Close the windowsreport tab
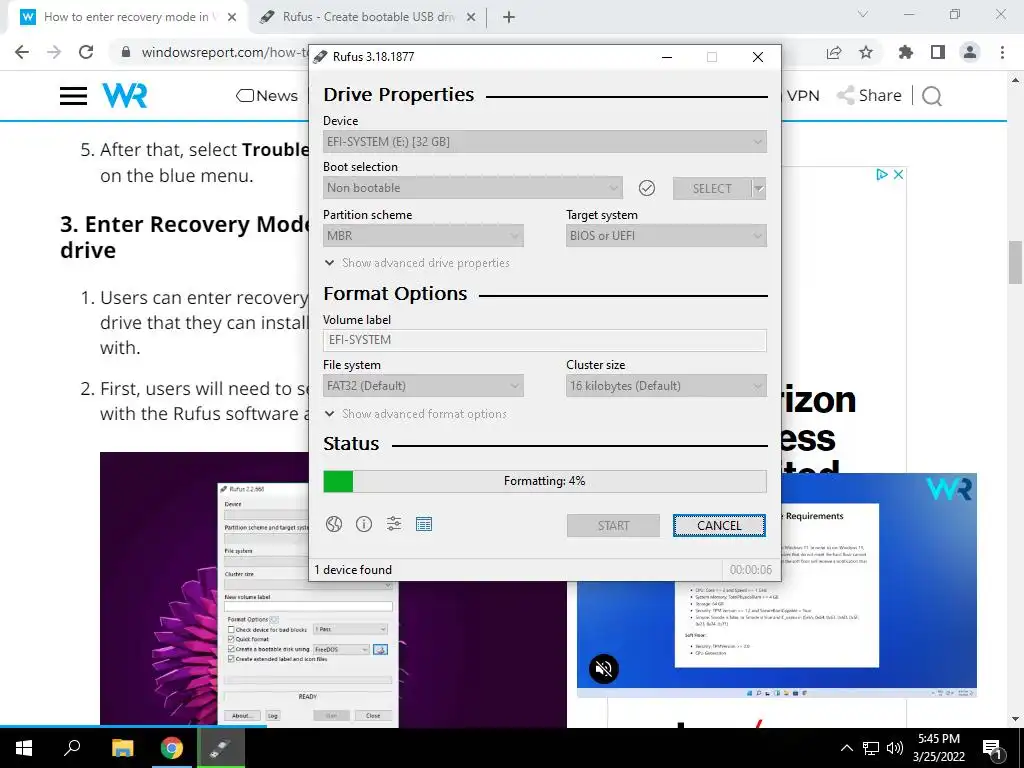Image resolution: width=1024 pixels, height=768 pixels. [232, 17]
